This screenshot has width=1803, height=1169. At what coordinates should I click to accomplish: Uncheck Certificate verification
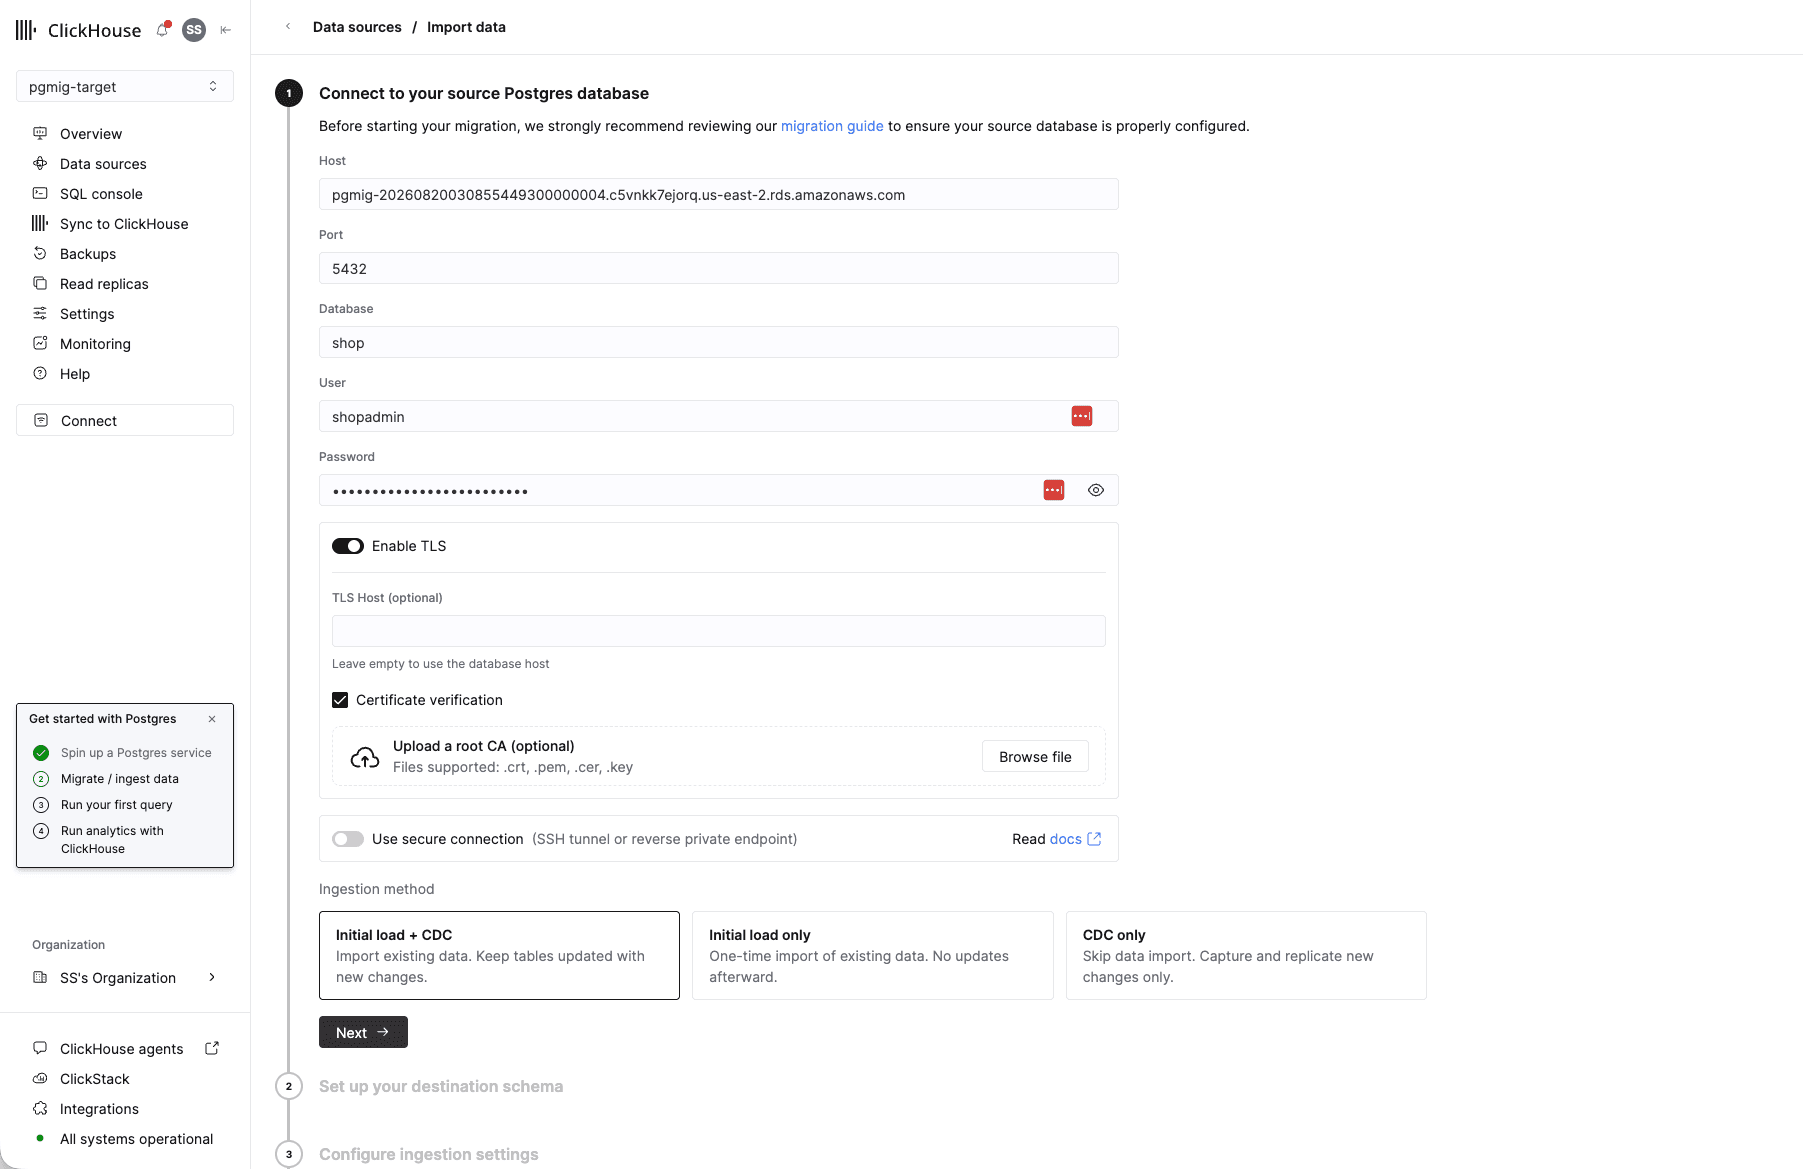pyautogui.click(x=340, y=700)
